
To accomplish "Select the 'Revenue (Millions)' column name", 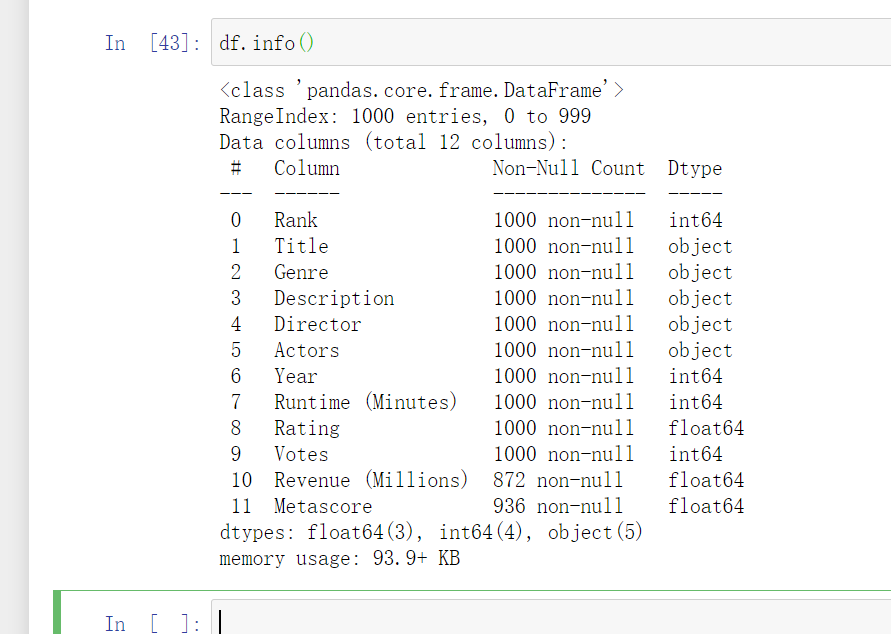I will [x=371, y=481].
